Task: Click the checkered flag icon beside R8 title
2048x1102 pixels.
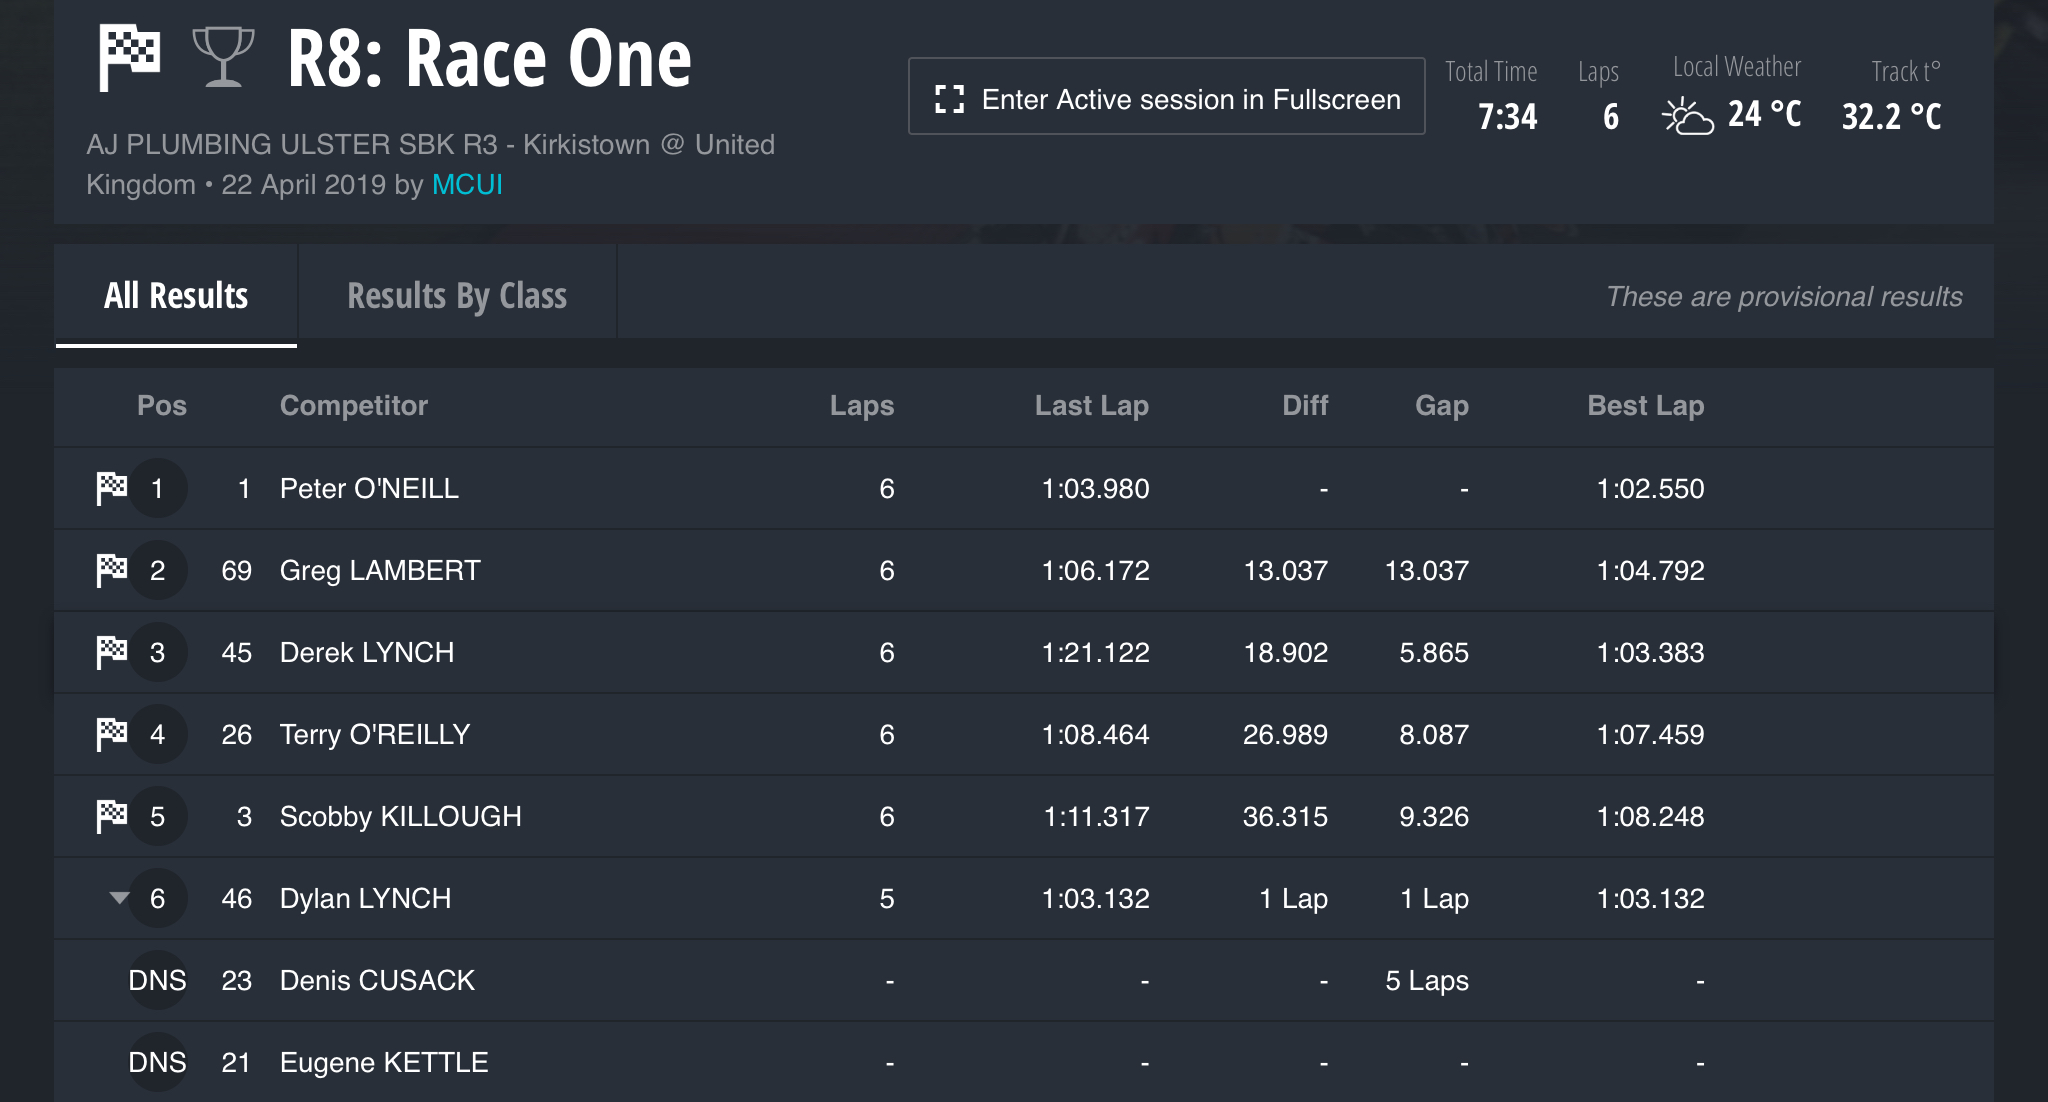Action: click(129, 58)
